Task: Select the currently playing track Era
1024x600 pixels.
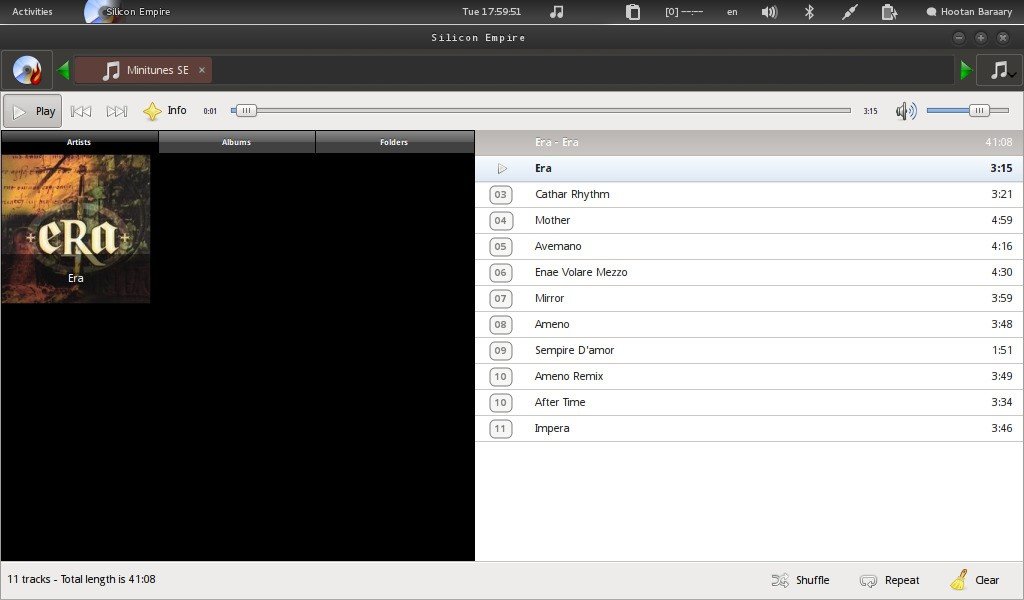Action: pyautogui.click(x=749, y=168)
